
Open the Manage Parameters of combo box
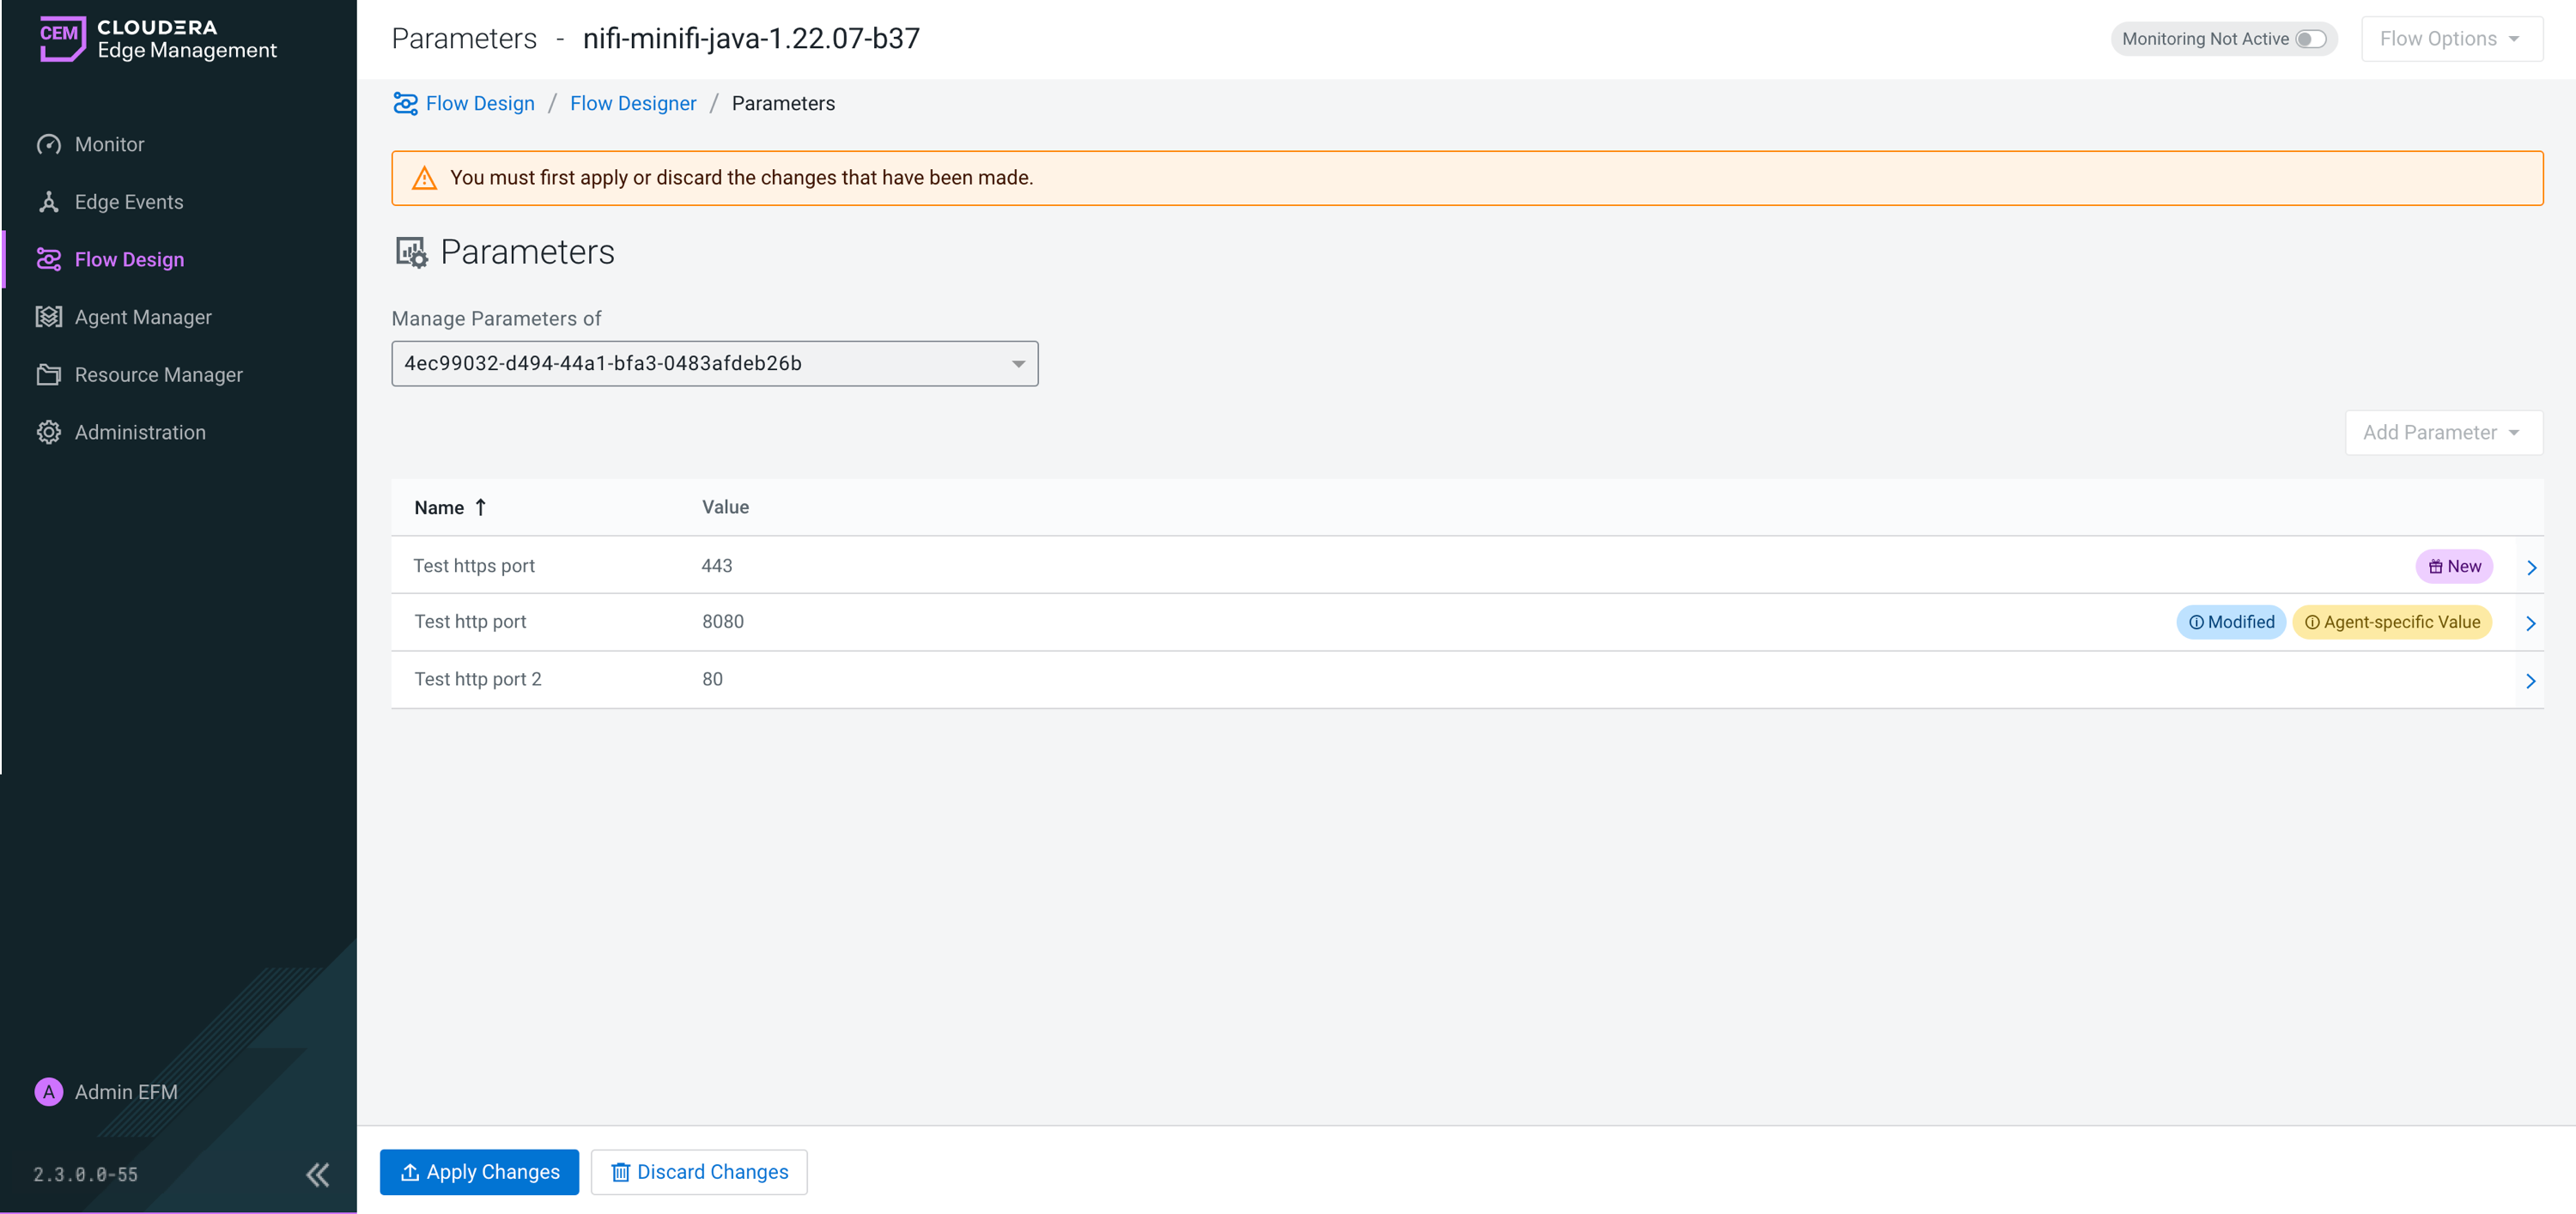[714, 364]
